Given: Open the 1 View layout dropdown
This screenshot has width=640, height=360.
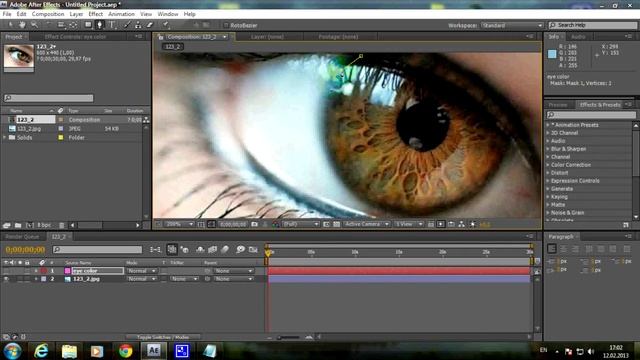Looking at the screenshot, I should [408, 224].
